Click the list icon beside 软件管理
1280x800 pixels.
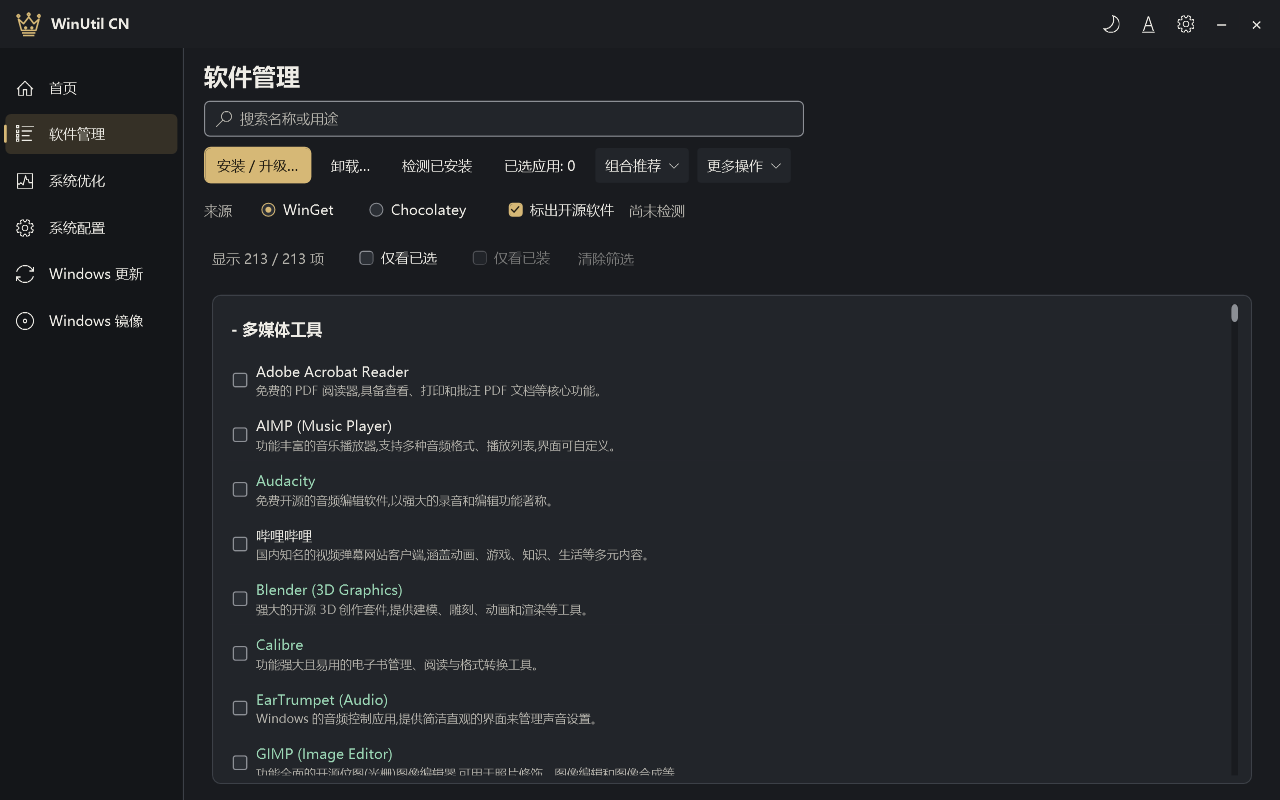[25, 134]
